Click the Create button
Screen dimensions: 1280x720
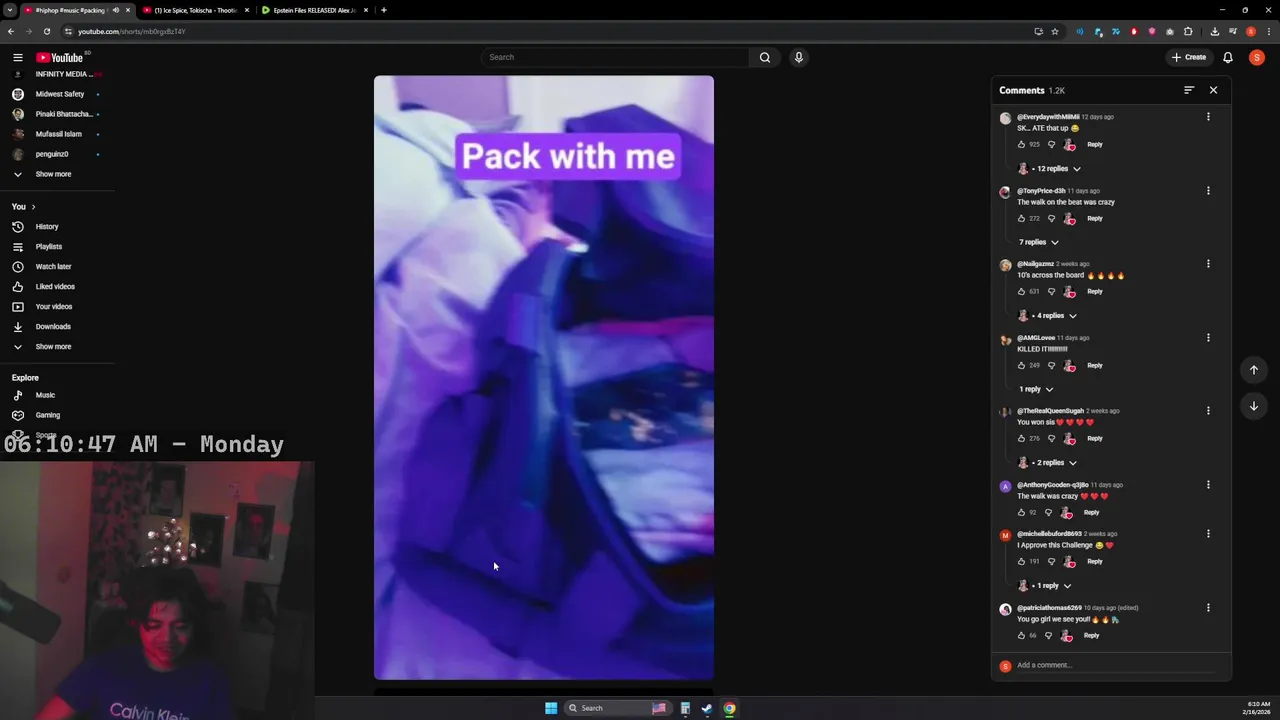[1189, 57]
